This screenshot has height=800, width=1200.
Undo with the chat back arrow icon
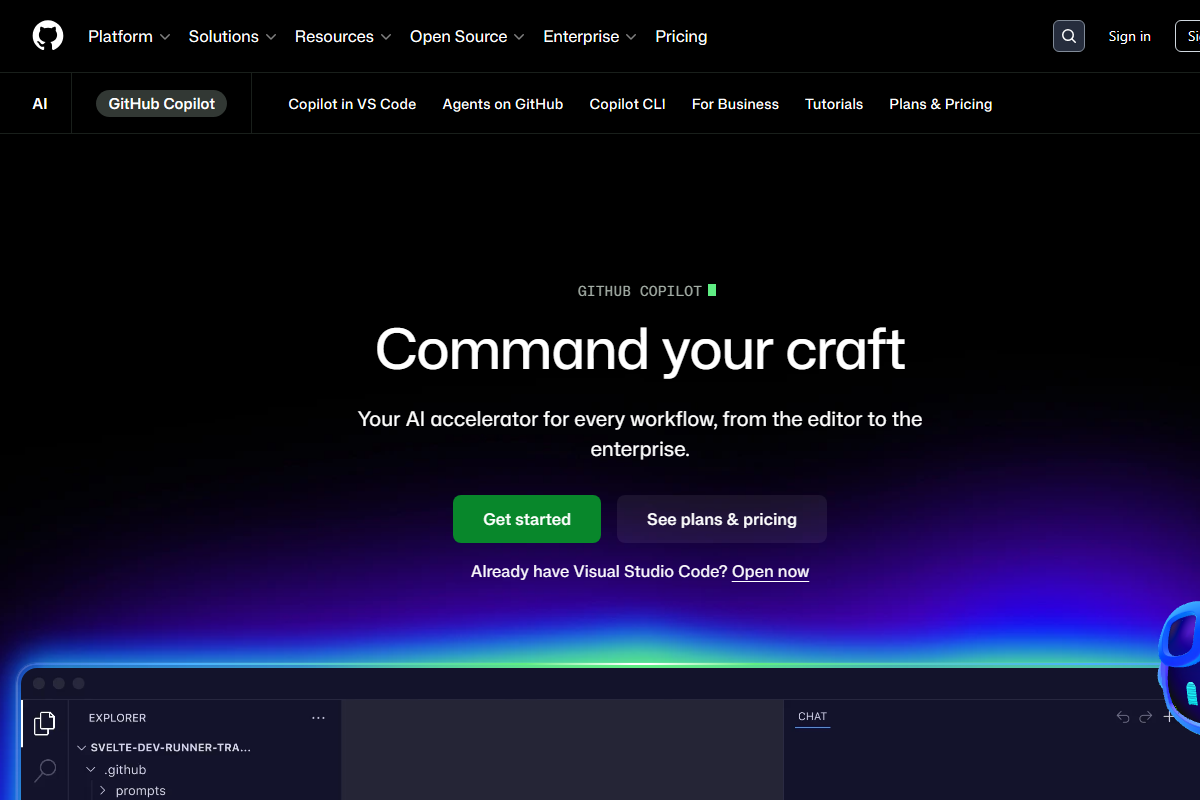coord(1123,717)
